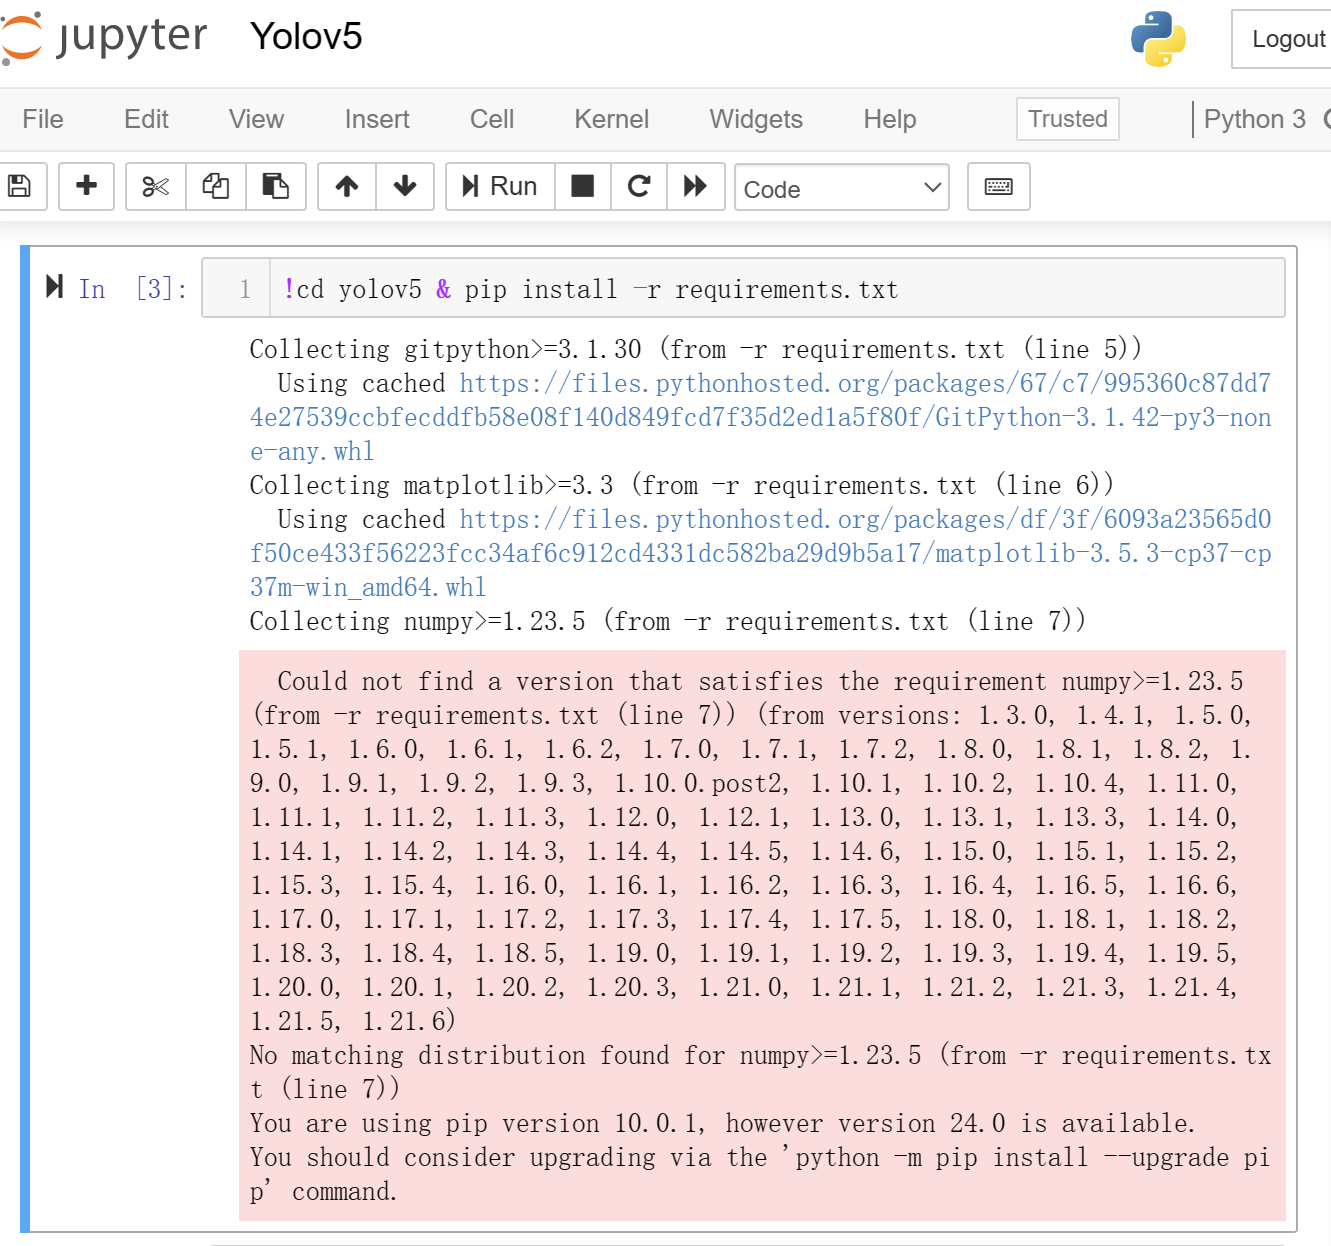Open the cell type Code dropdown
Screen dimensions: 1331x1246
click(x=841, y=188)
